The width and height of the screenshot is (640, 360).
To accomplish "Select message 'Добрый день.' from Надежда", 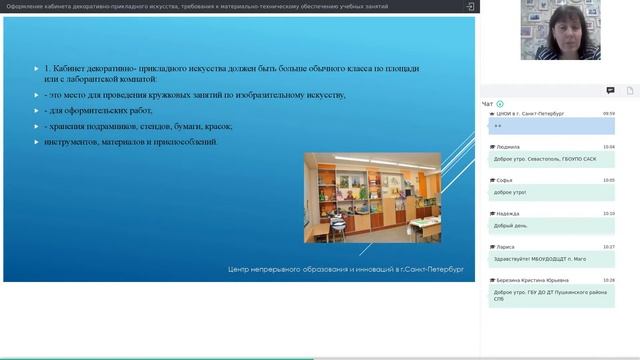I will (x=551, y=226).
